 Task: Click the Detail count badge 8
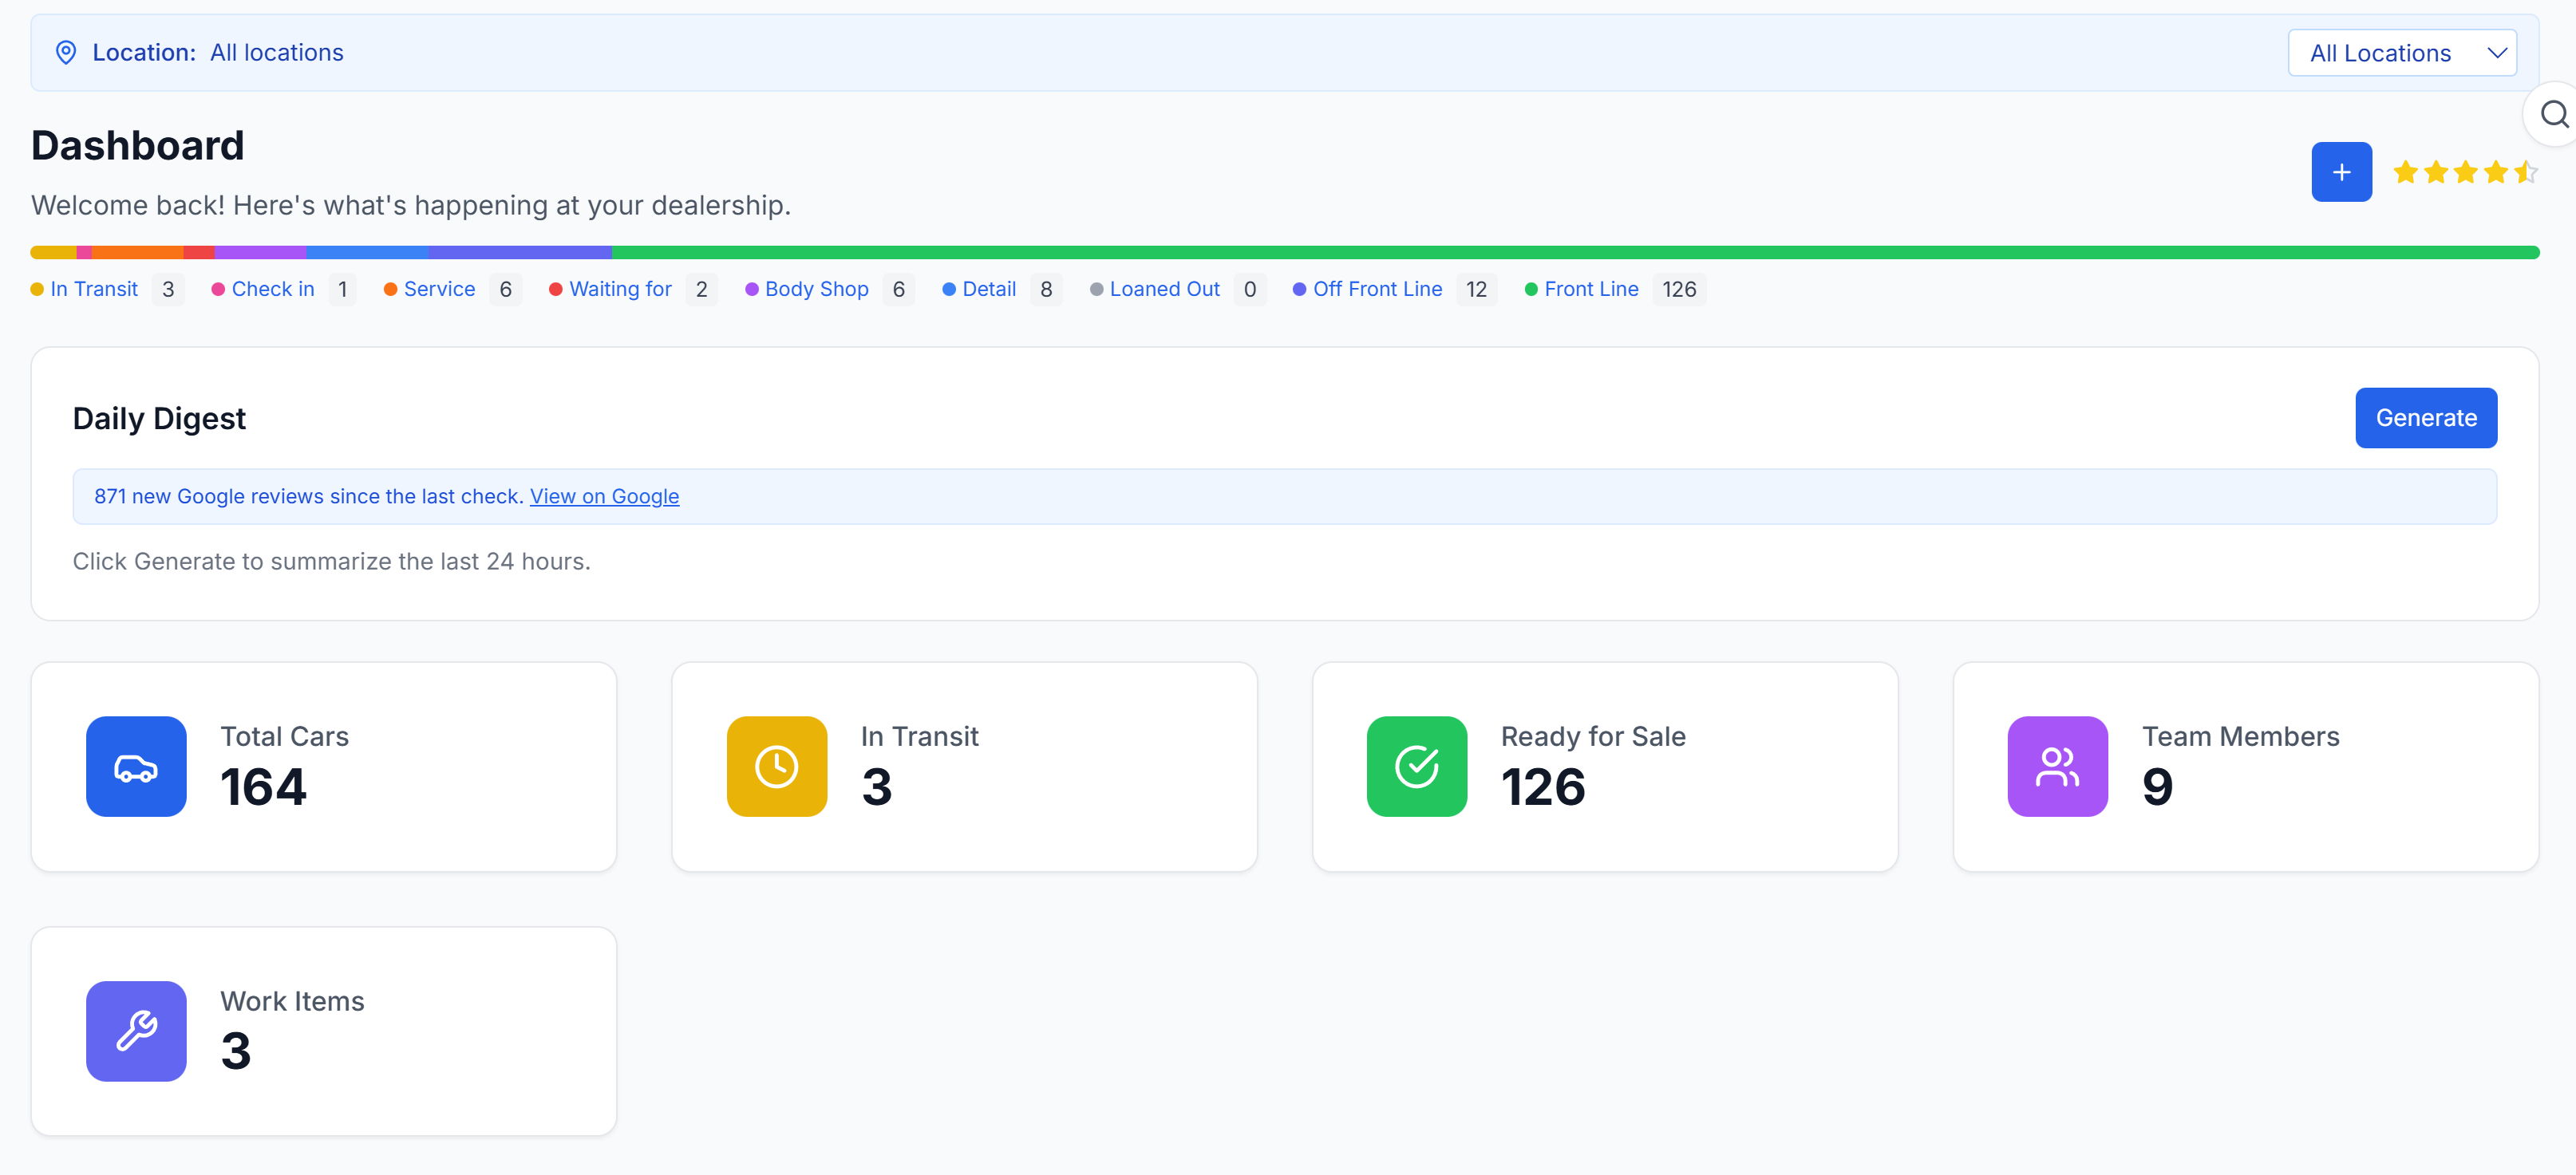click(x=1046, y=289)
